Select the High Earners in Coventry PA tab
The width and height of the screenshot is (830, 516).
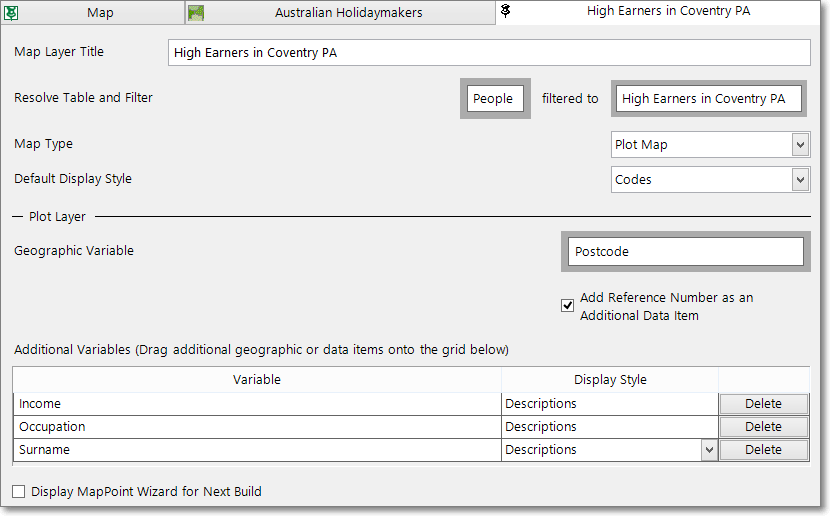658,12
